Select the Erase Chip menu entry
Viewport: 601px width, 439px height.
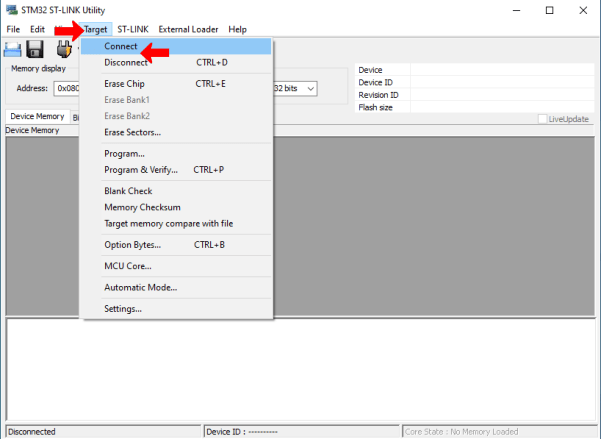point(124,84)
